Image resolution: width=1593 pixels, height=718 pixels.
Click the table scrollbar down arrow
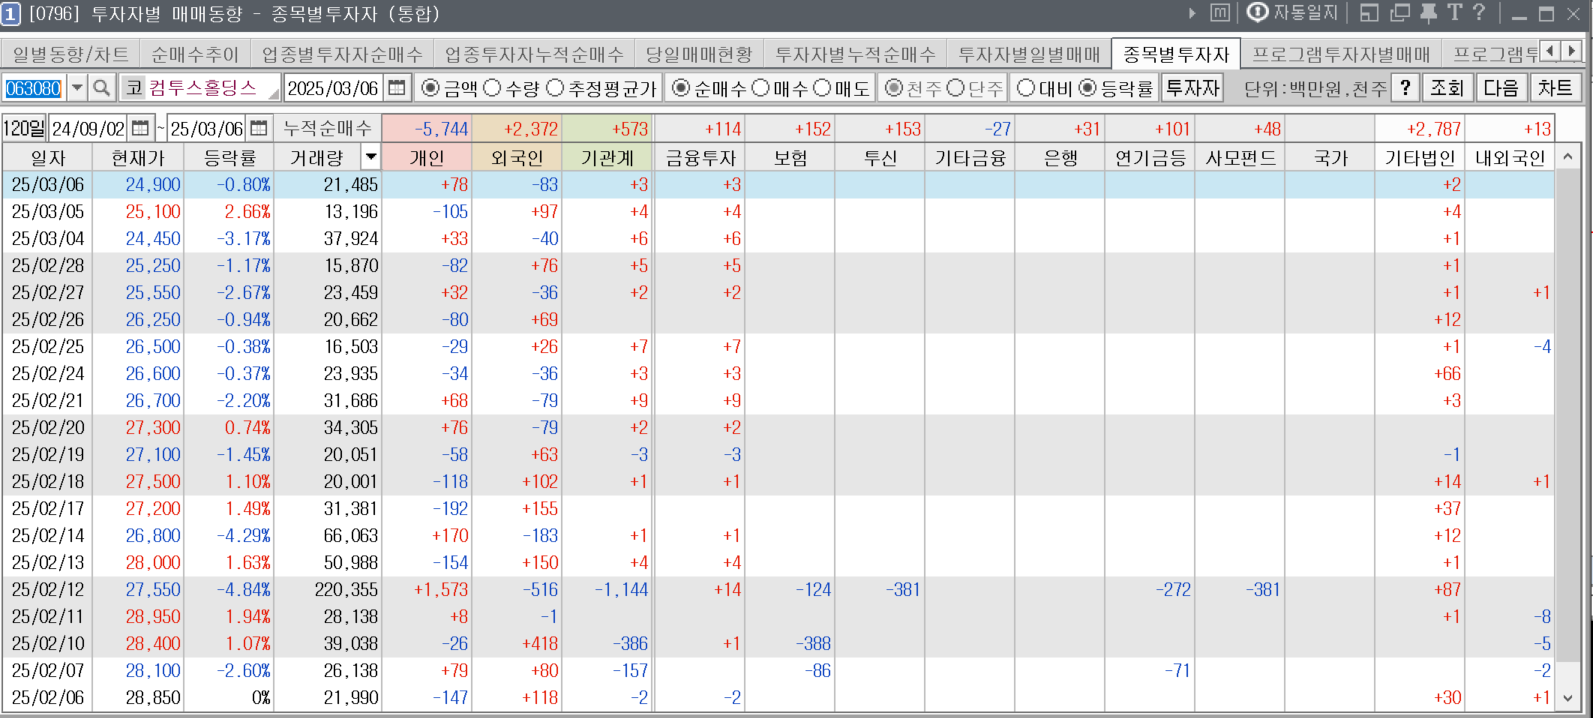pos(1567,699)
